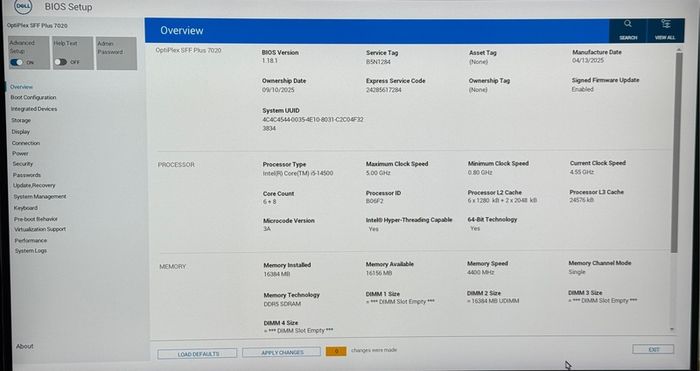Viewport: 700px width, 371px height.
Task: Click the Apply Changes button
Action: (281, 352)
